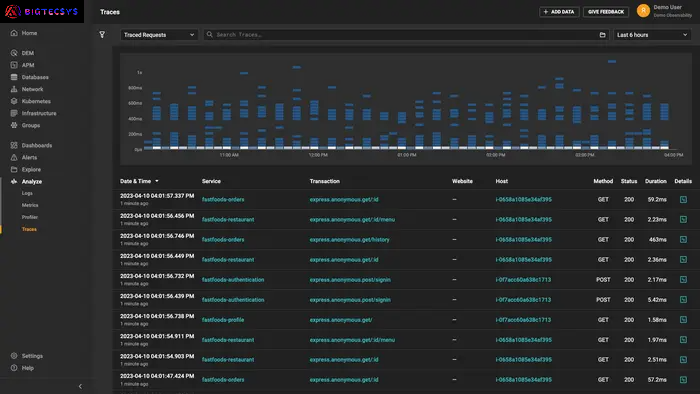Screen dimensions: 700x394
Task: Open Alerts bell icon
Action: pos(14,157)
